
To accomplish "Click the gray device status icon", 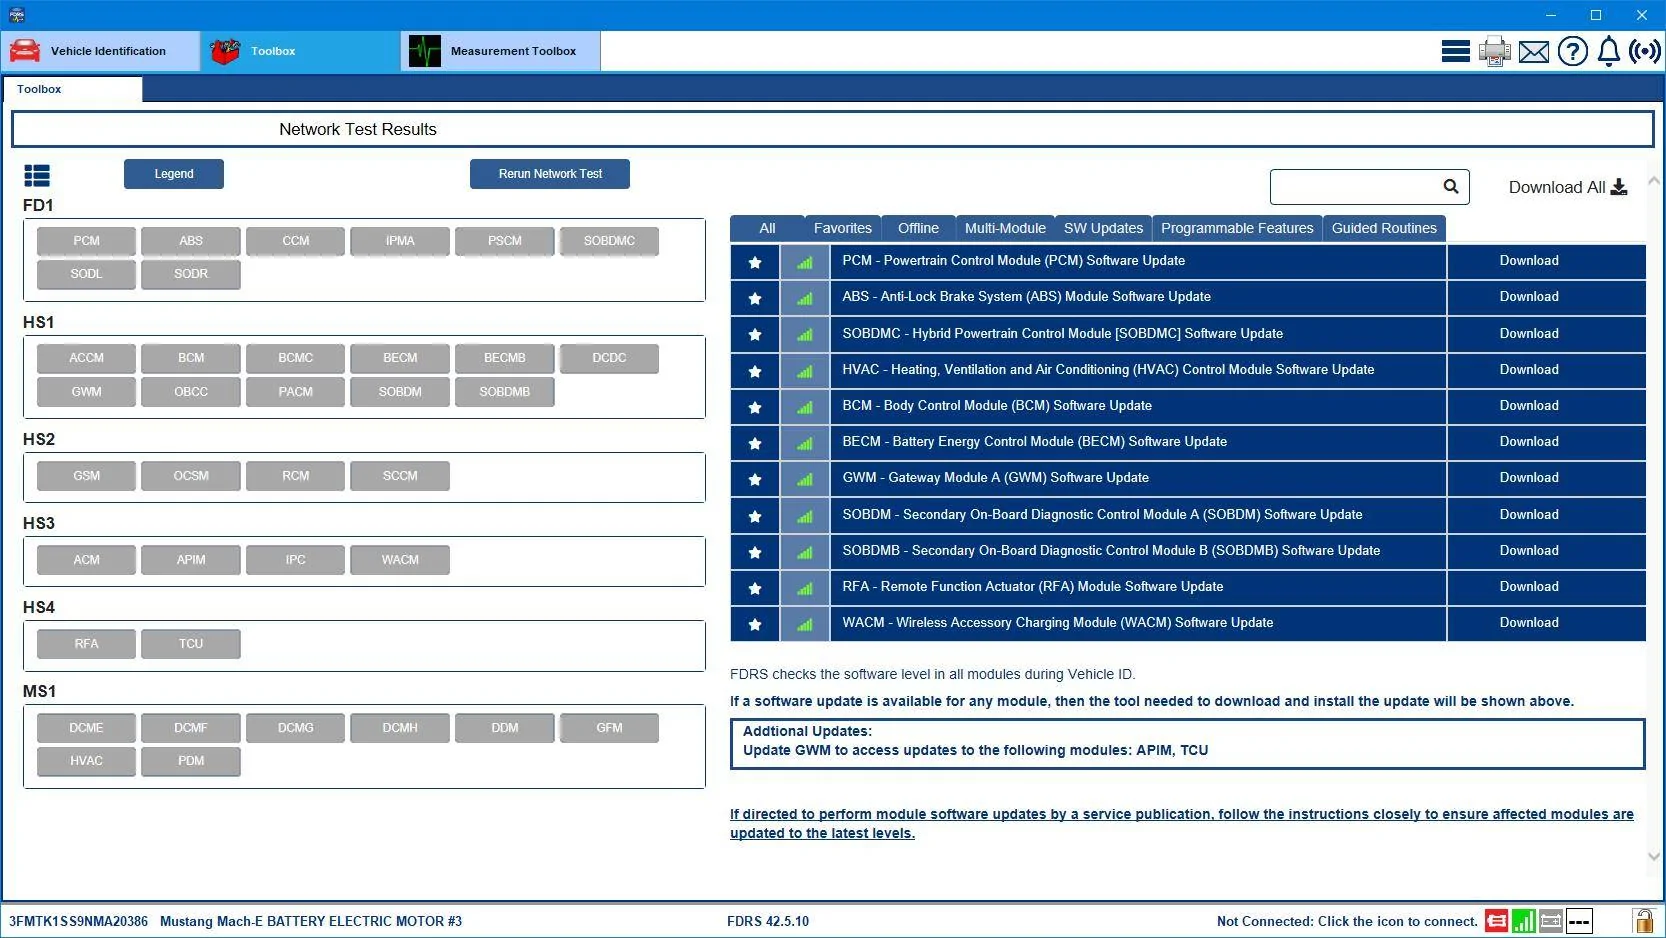I will 1551,921.
